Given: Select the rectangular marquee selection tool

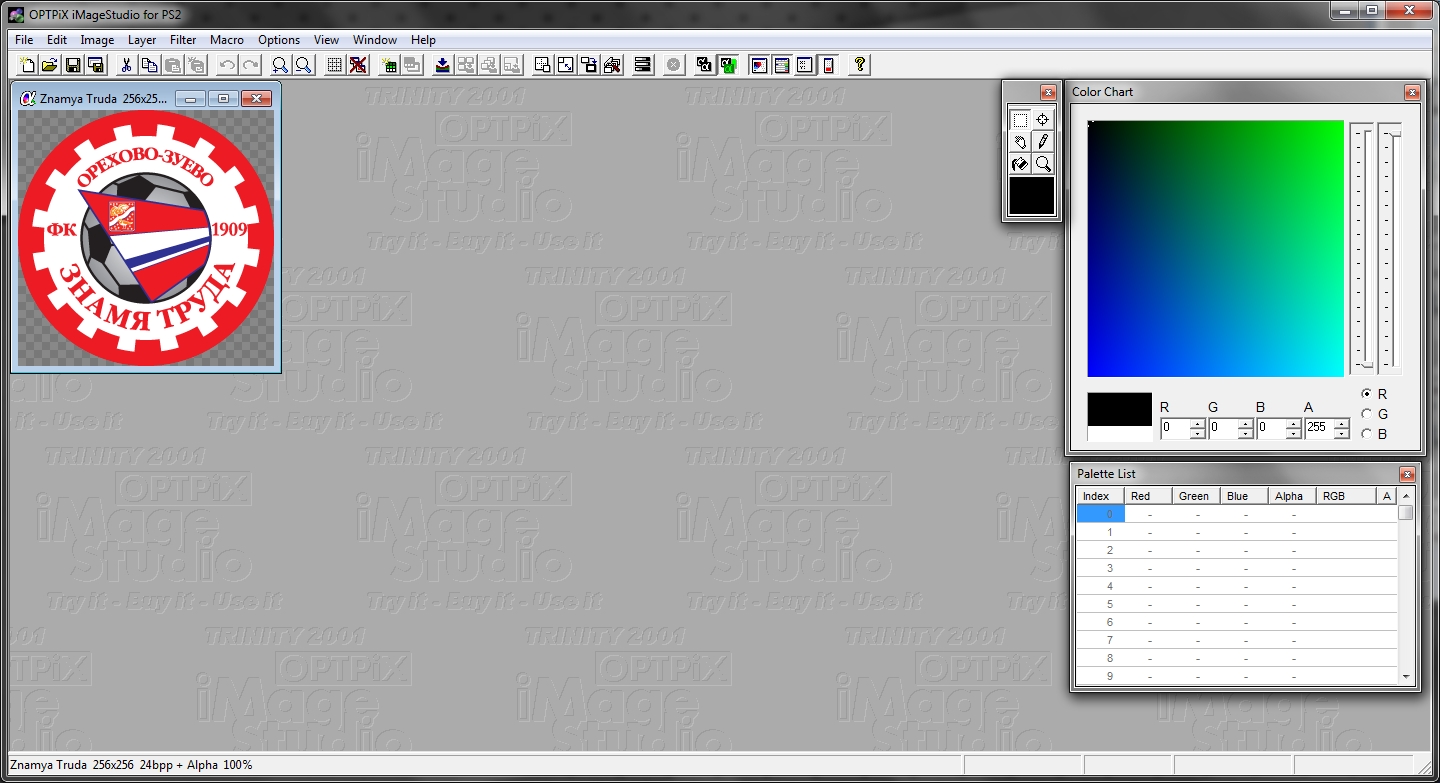Looking at the screenshot, I should tap(1020, 120).
